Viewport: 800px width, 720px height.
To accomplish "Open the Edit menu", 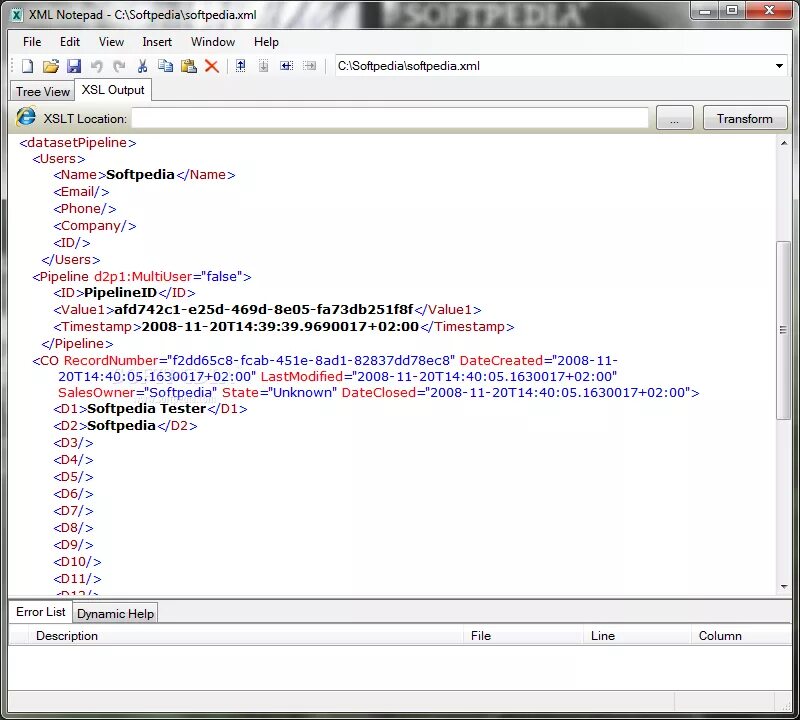I will [70, 42].
